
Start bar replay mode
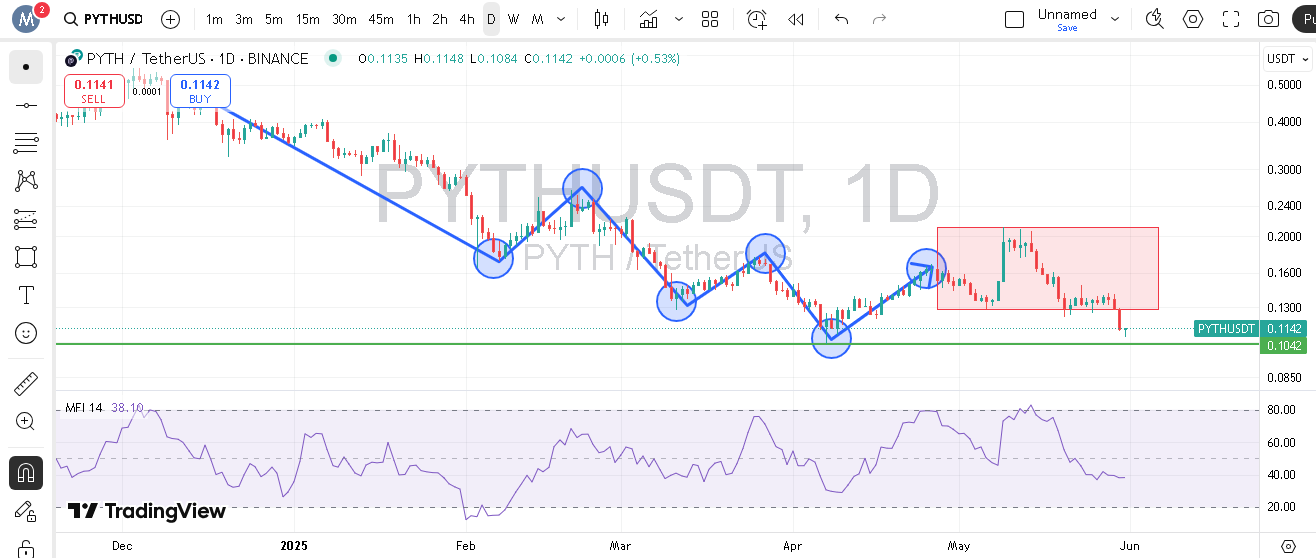(796, 19)
